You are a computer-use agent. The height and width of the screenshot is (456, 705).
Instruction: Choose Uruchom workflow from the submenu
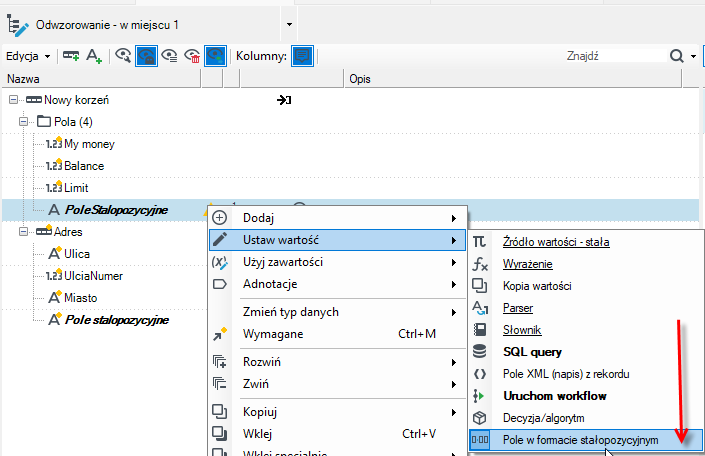586,396
